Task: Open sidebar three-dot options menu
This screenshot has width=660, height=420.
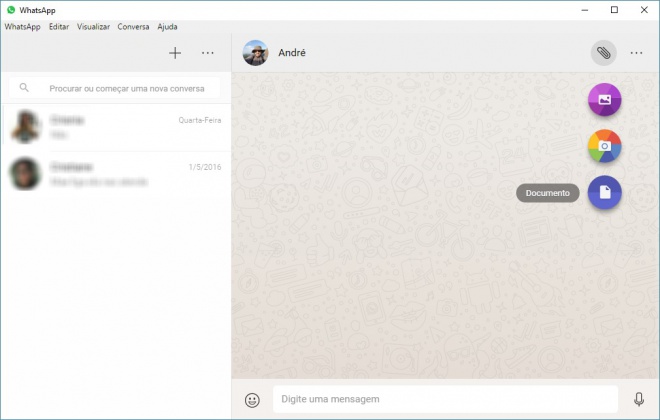Action: point(207,53)
